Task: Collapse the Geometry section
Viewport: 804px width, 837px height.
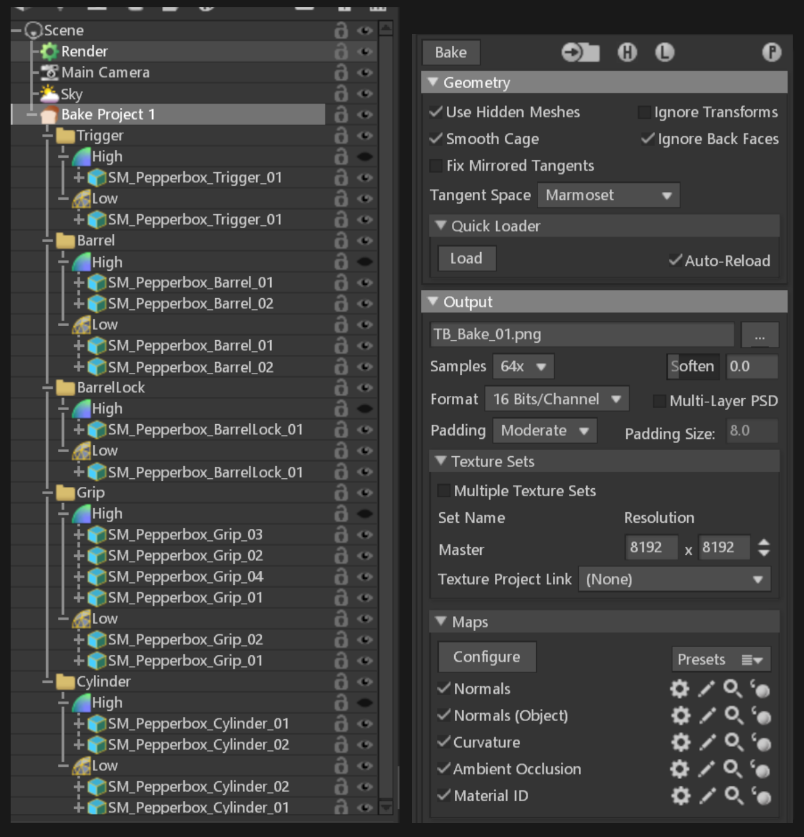Action: tap(433, 83)
